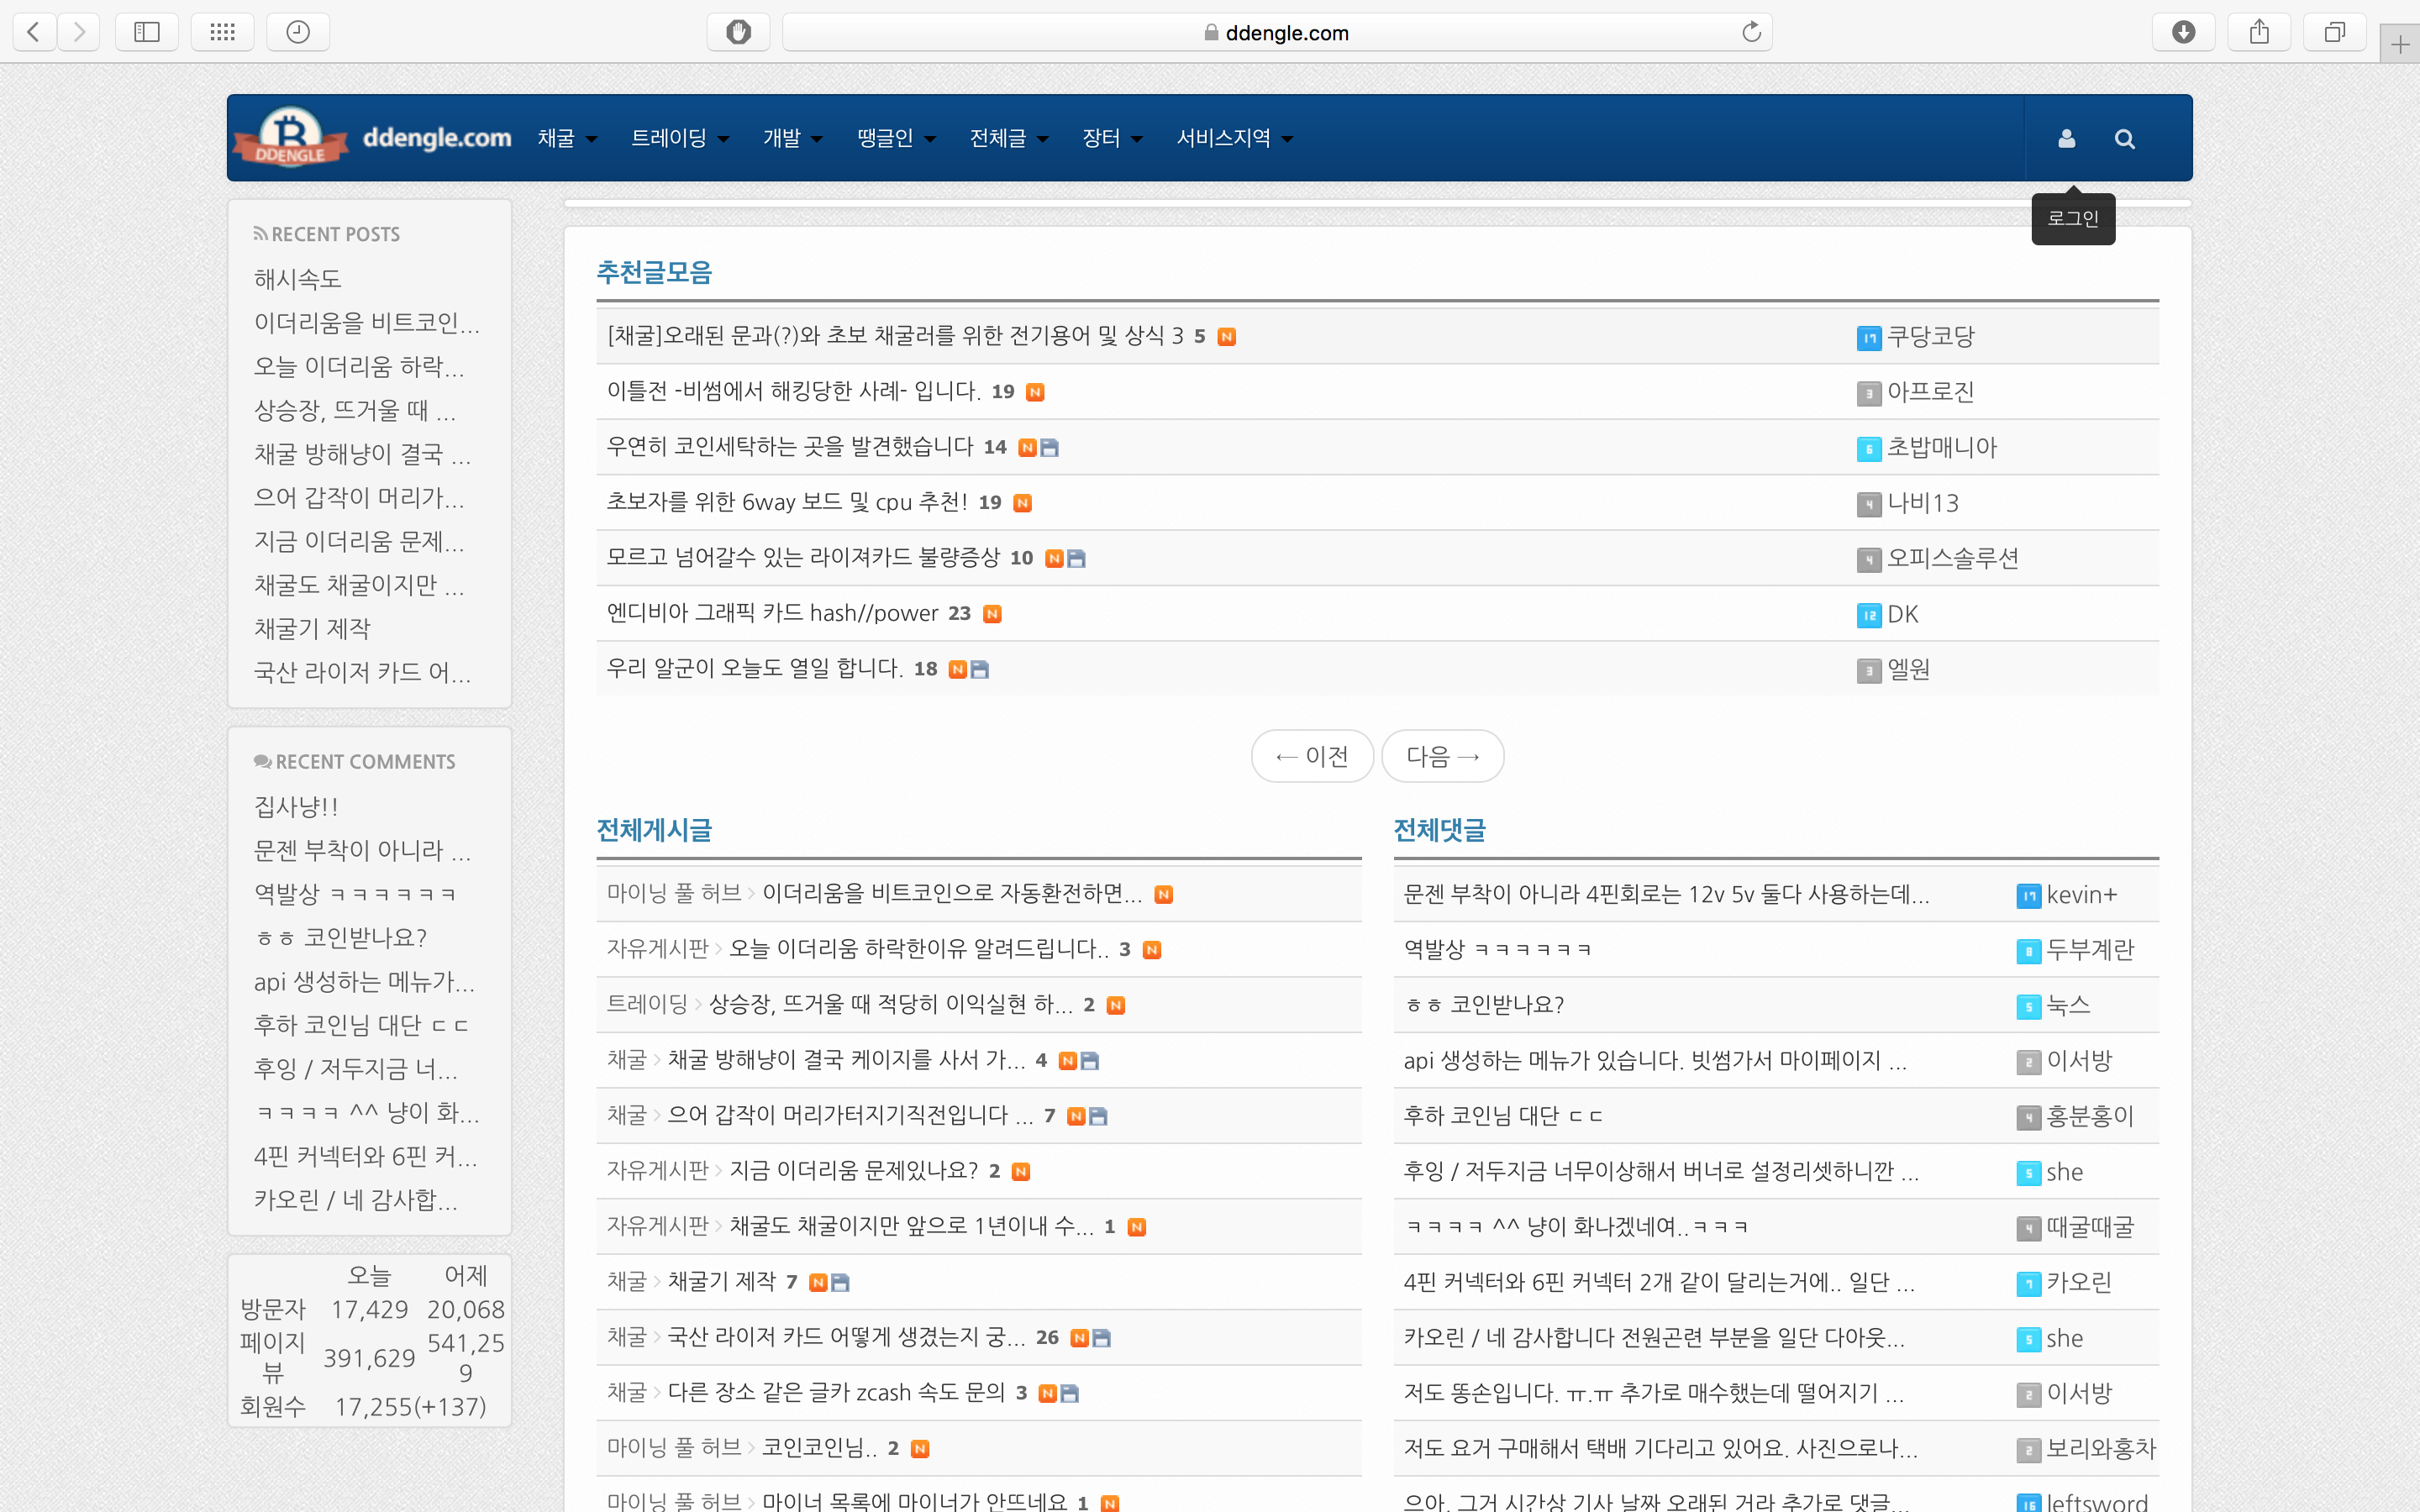The image size is (2420, 1512).
Task: Open recent post 채굴기 제작 in sidebar
Action: (x=312, y=628)
